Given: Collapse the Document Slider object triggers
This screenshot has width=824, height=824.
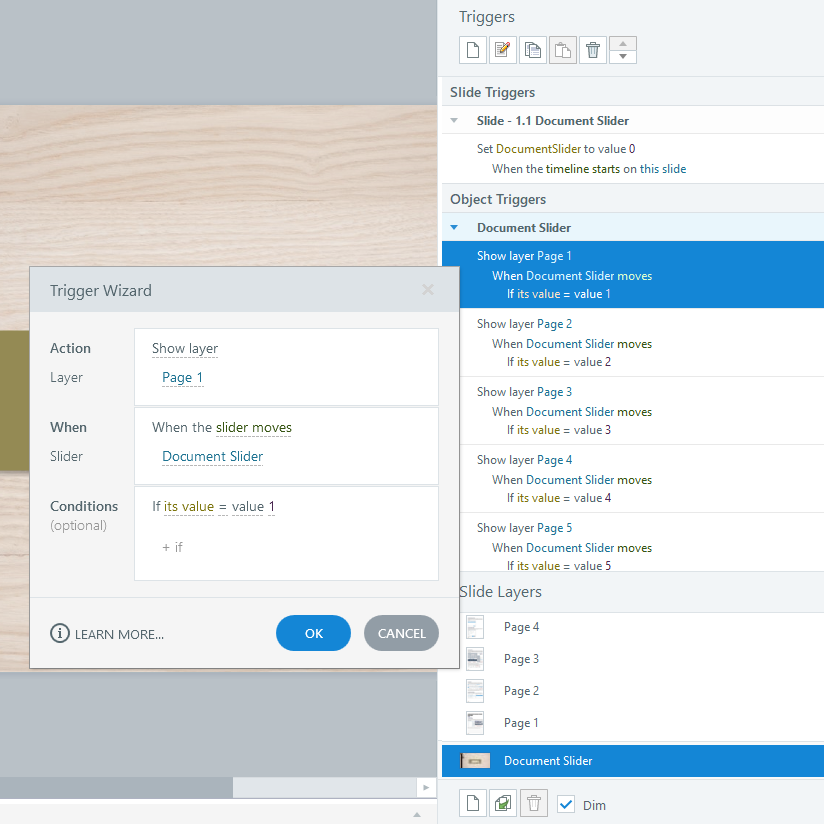Looking at the screenshot, I should tap(455, 228).
